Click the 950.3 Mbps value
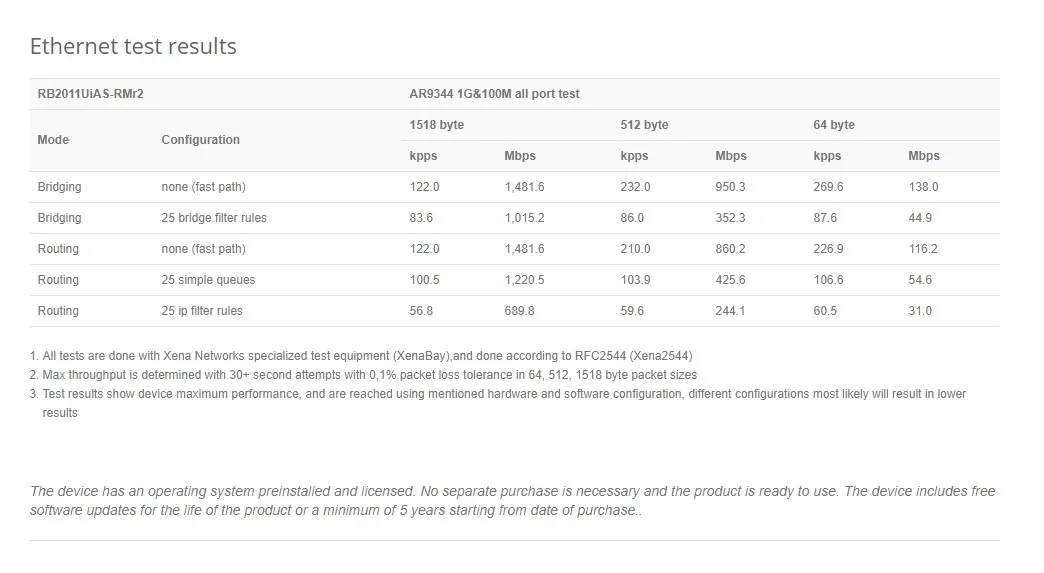 point(730,187)
